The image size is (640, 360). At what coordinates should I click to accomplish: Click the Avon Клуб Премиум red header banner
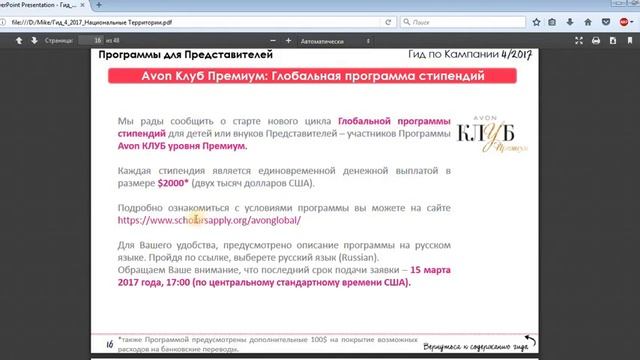coord(312,76)
